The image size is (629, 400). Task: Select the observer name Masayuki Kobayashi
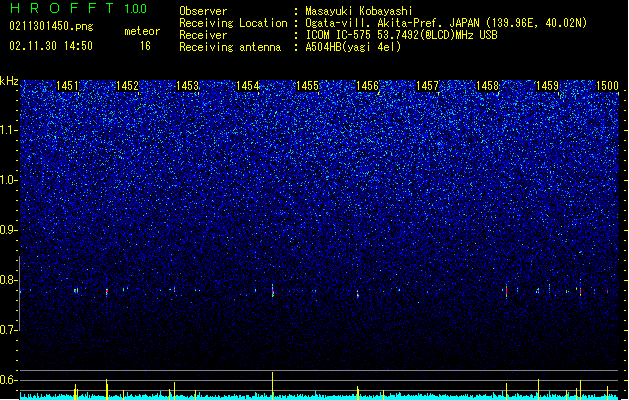point(359,11)
